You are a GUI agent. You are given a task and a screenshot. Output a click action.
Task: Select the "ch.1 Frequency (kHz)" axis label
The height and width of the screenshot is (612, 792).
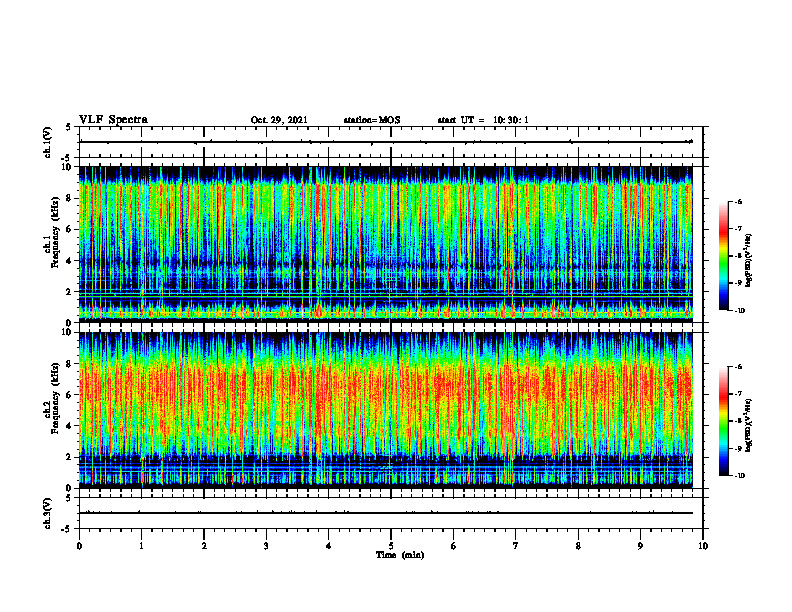pos(54,233)
